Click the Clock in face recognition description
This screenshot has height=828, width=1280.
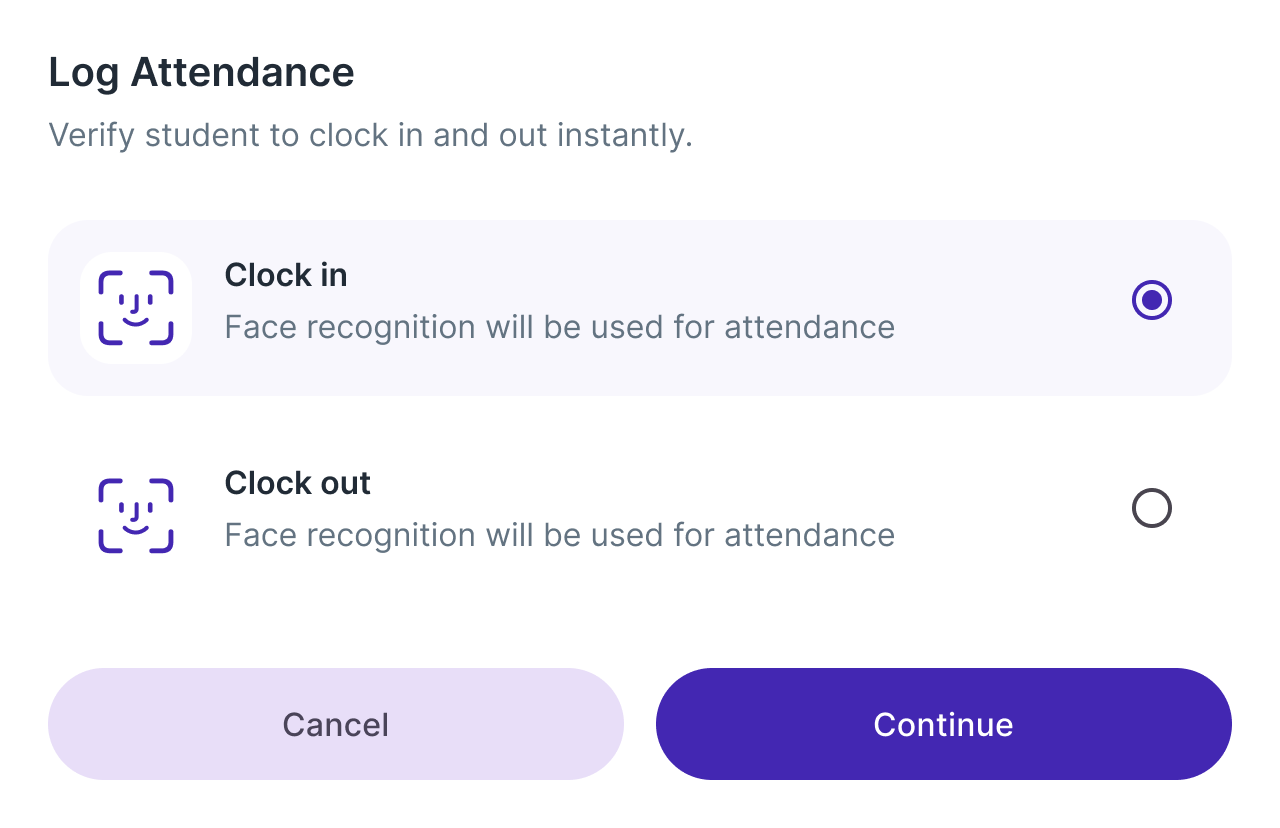[x=560, y=328]
